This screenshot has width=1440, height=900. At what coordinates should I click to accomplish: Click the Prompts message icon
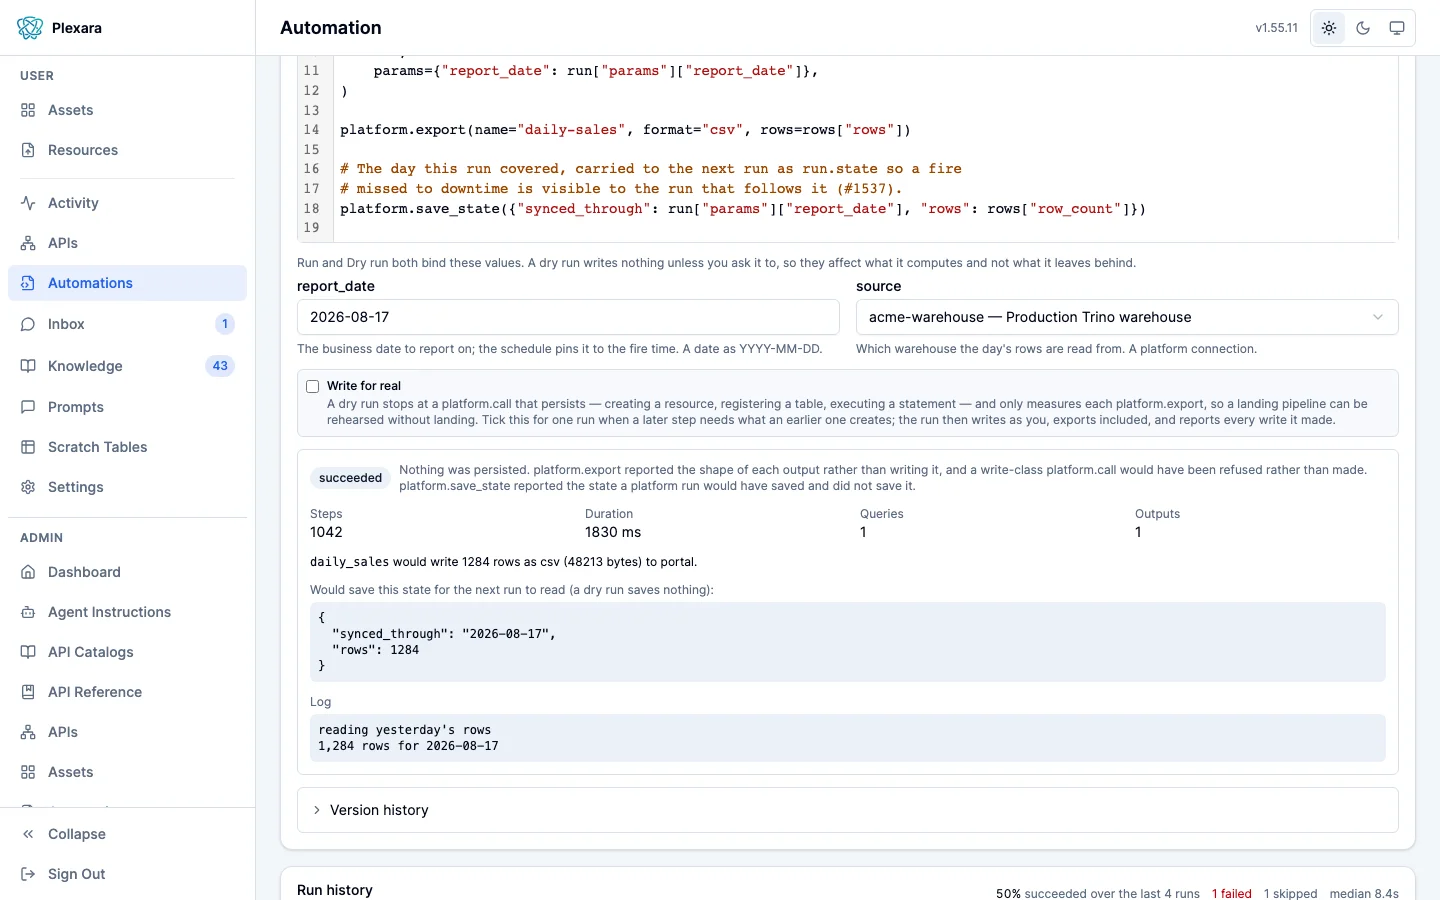point(28,407)
